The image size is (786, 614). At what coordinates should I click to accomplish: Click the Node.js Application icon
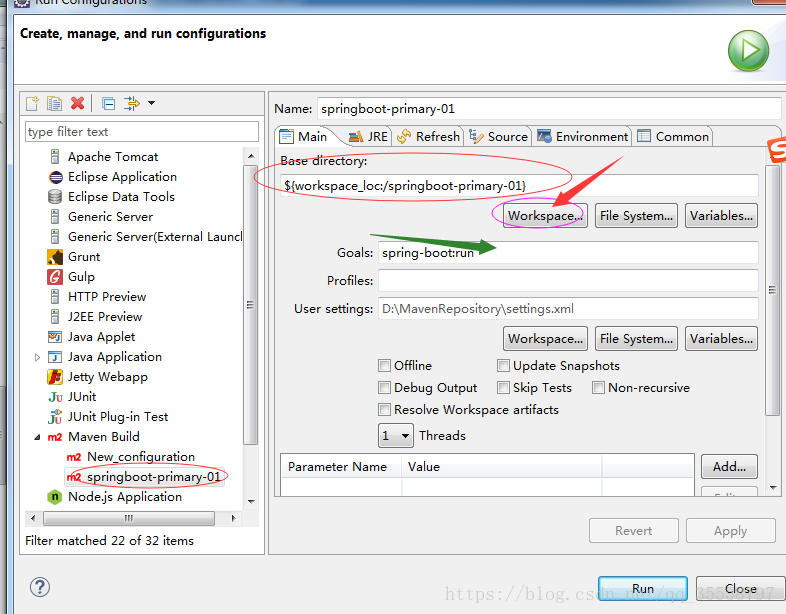(x=55, y=497)
